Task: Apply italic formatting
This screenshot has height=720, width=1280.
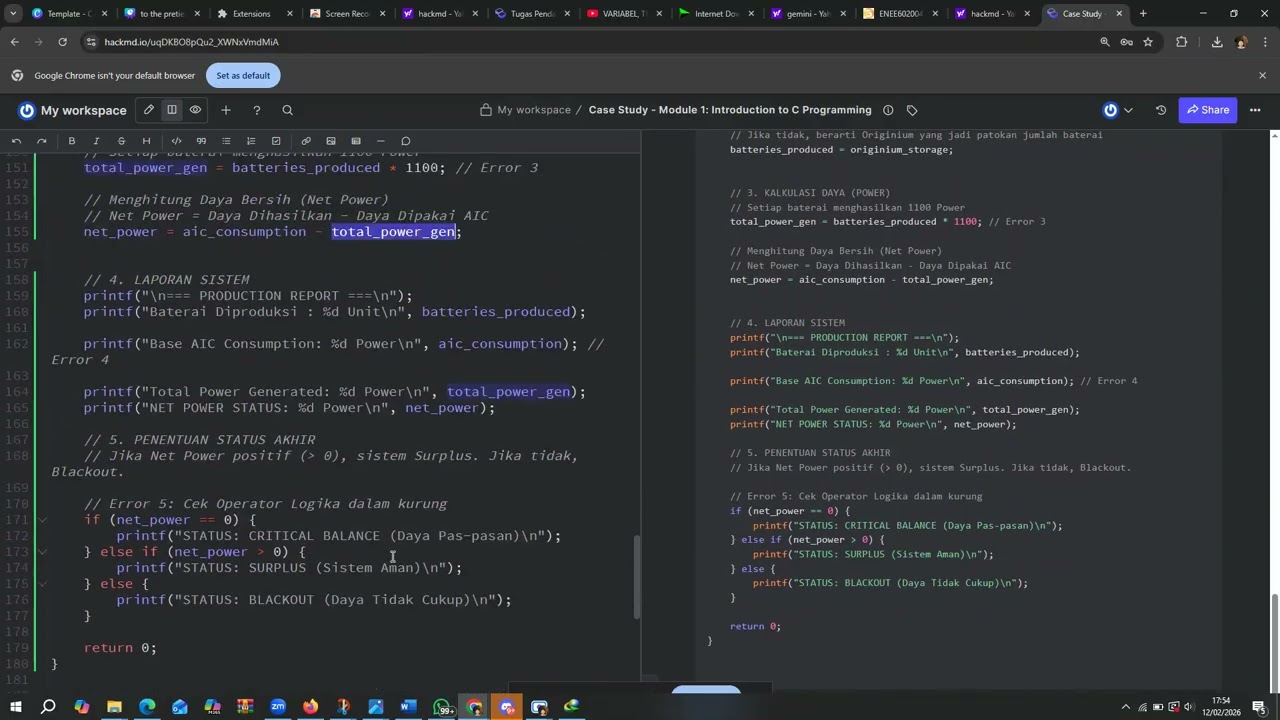Action: tap(96, 141)
